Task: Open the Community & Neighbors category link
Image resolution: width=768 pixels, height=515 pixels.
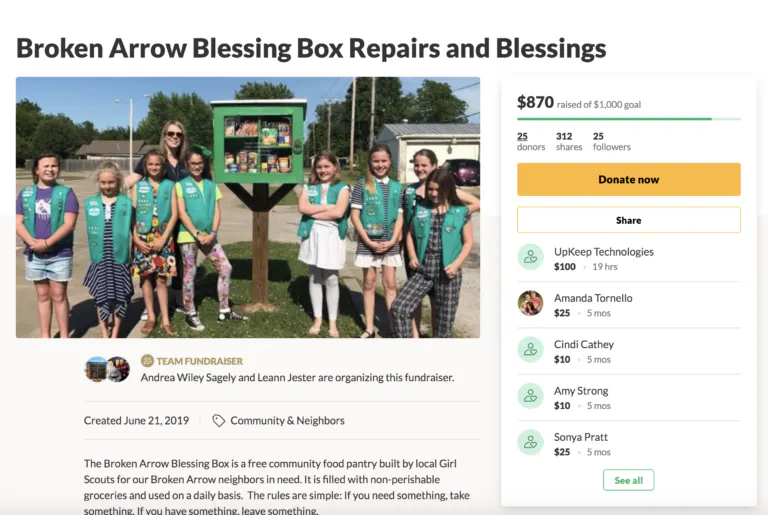Action: pyautogui.click(x=288, y=420)
